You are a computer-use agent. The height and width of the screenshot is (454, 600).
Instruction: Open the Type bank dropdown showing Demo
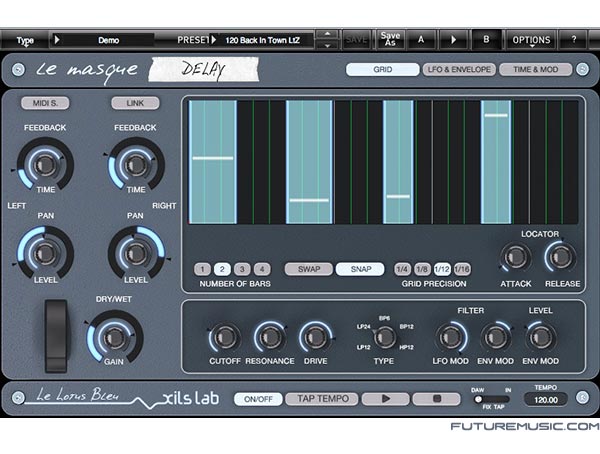102,40
